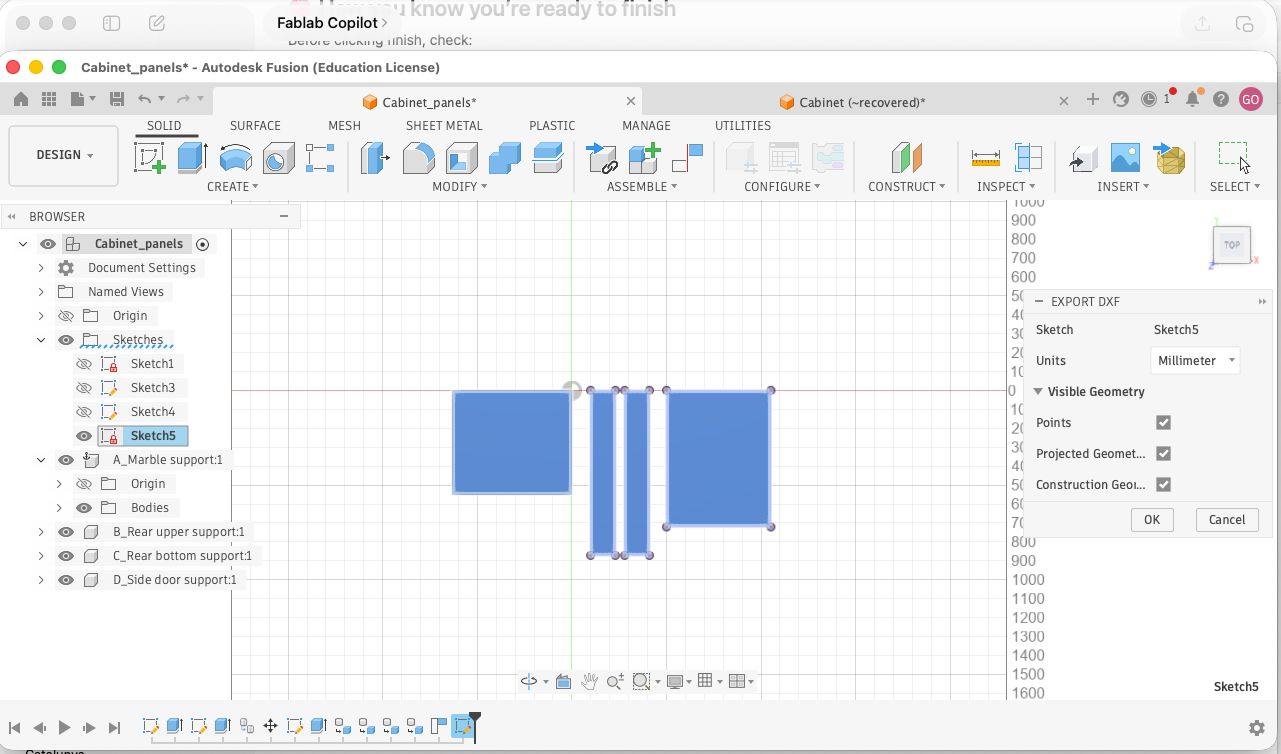Select Sketch5 in the browser tree
The height and width of the screenshot is (754, 1281).
153,436
